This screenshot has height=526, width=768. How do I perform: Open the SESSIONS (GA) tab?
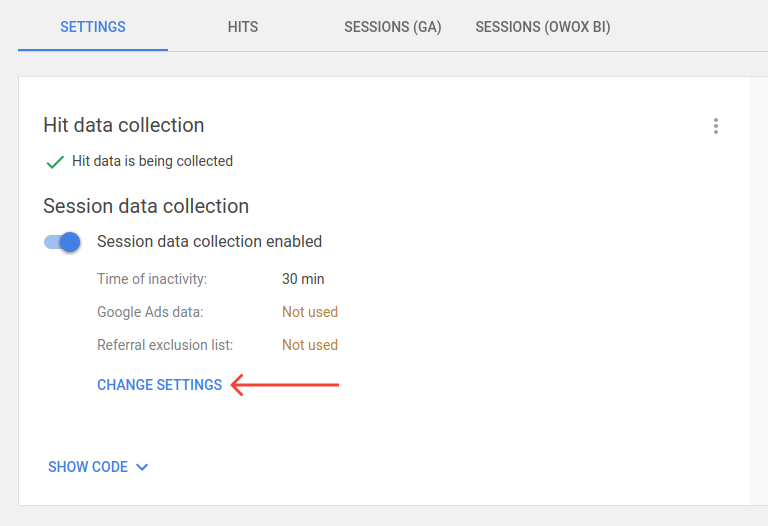(x=392, y=26)
